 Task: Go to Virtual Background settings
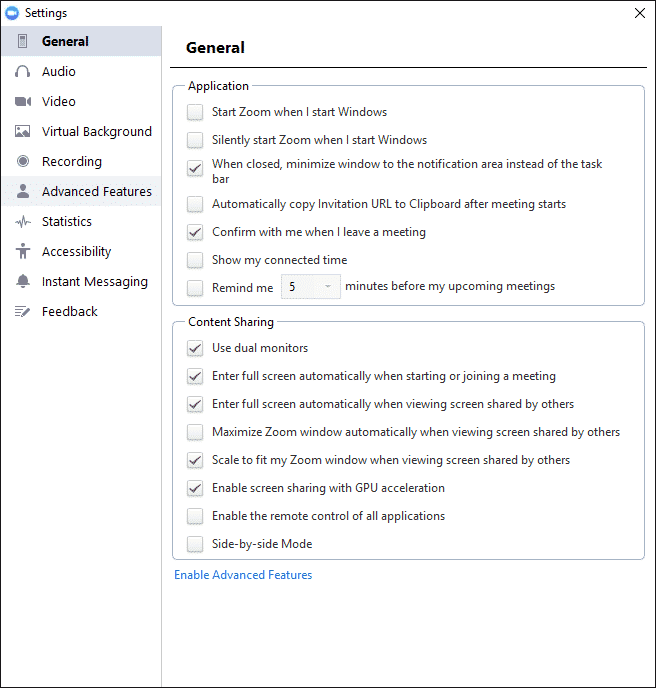click(x=82, y=131)
